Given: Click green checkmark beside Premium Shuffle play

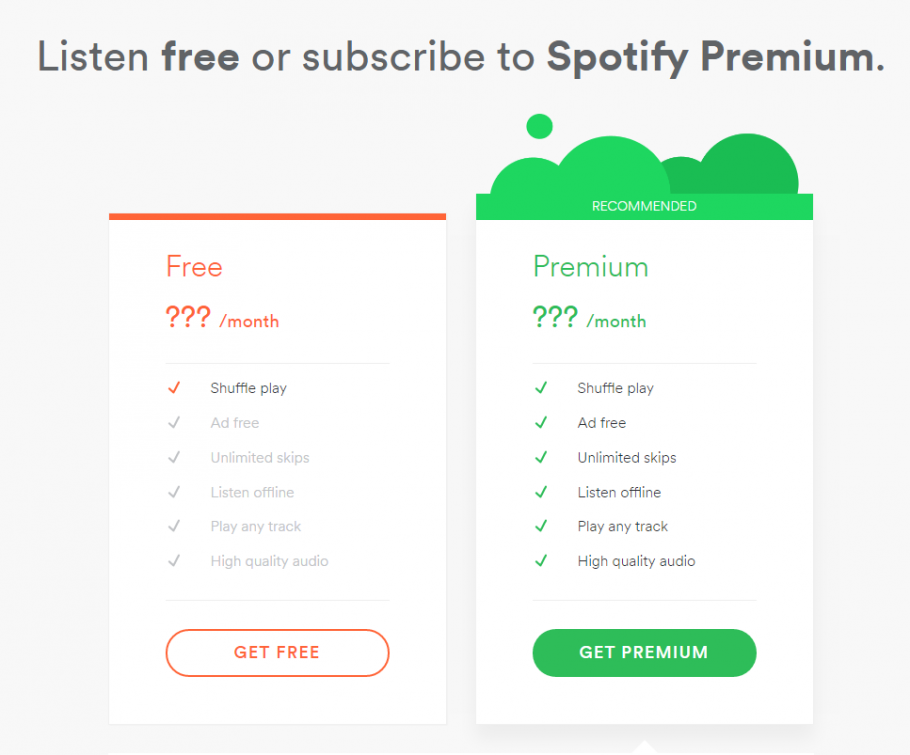Looking at the screenshot, I should pos(541,388).
